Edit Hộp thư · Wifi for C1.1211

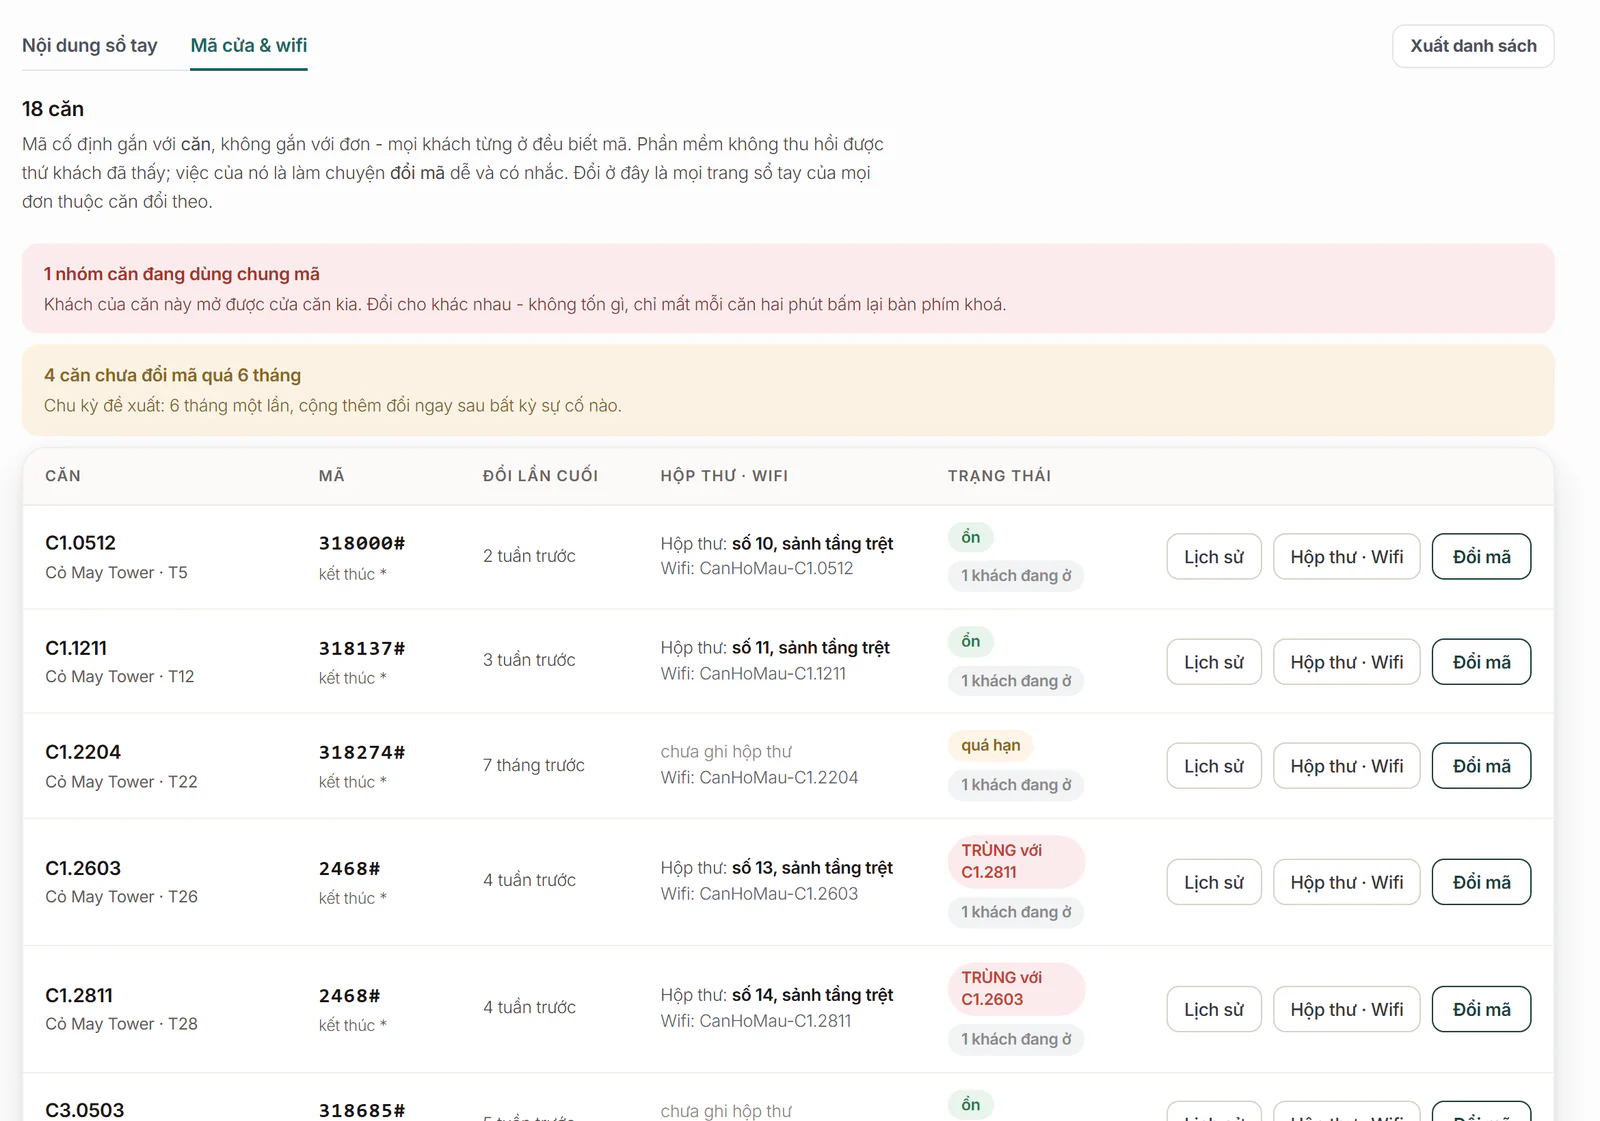coord(1346,662)
